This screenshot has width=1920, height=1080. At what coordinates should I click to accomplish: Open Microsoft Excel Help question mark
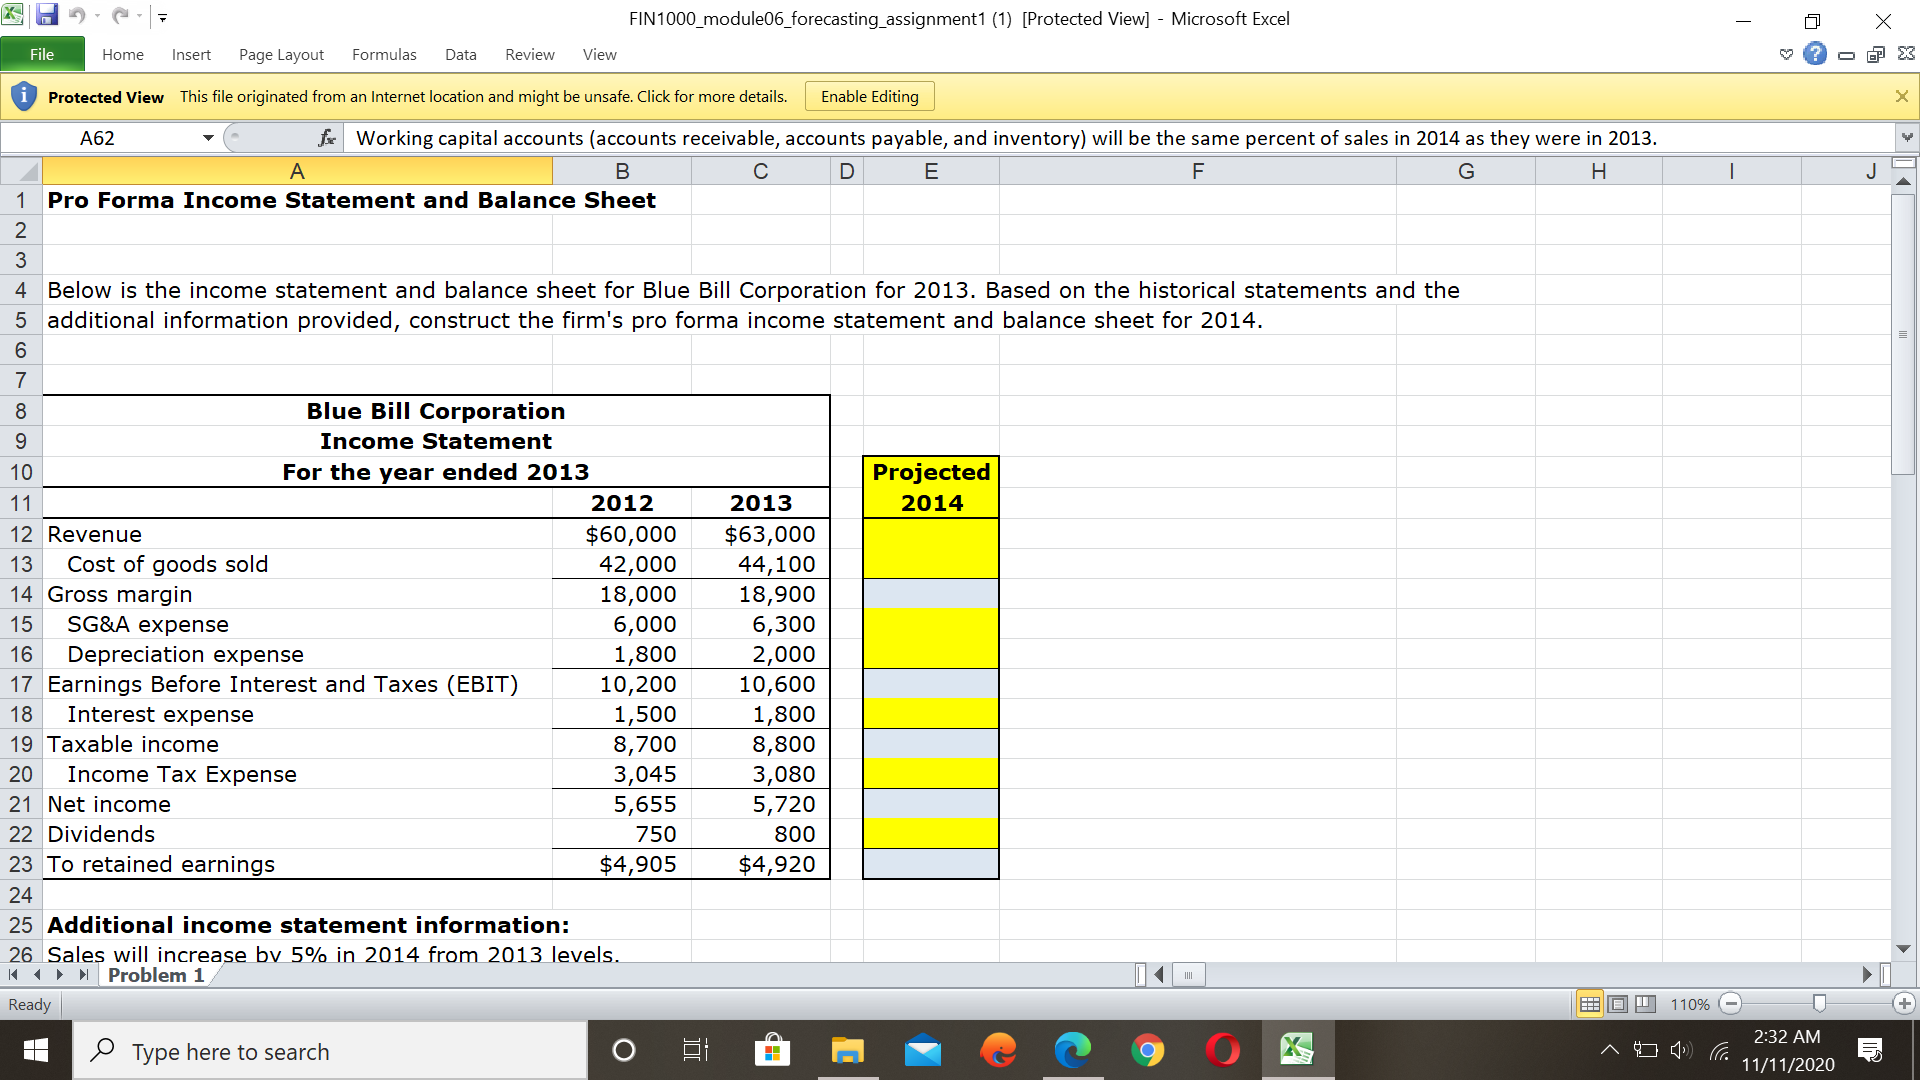point(1815,54)
